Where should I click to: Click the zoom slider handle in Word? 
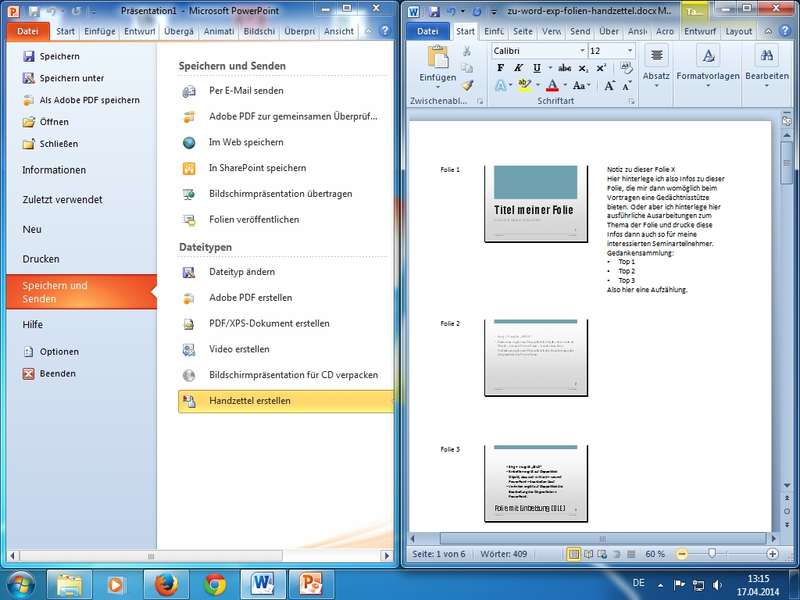click(711, 554)
